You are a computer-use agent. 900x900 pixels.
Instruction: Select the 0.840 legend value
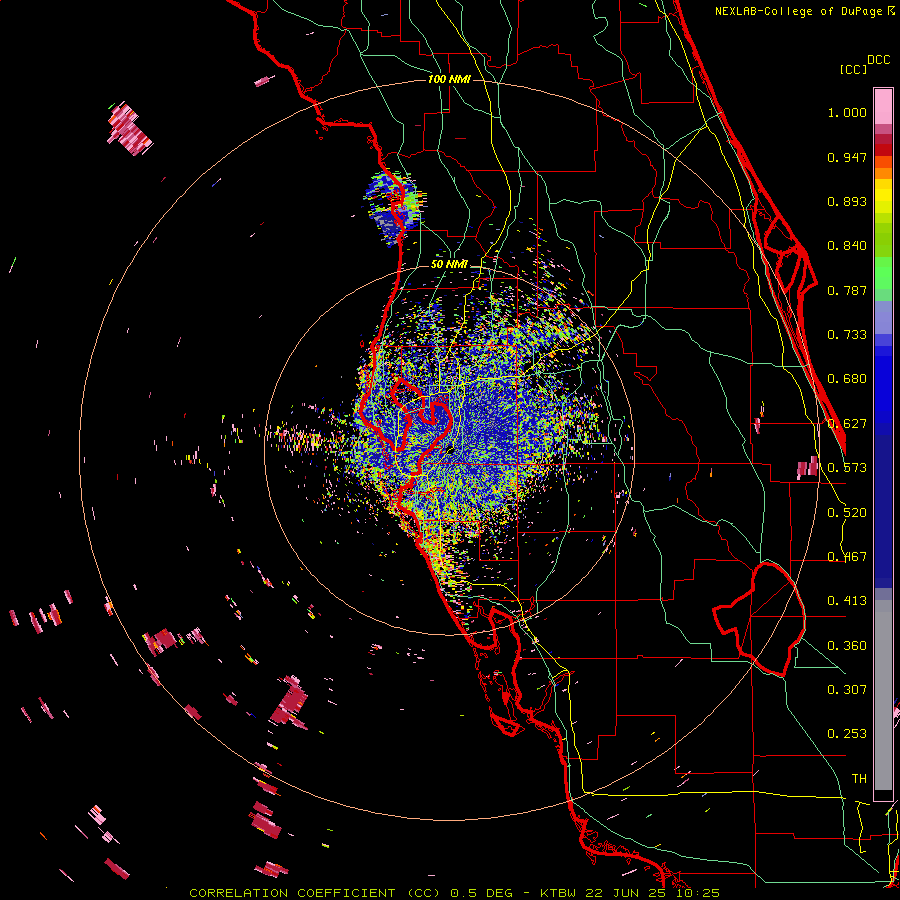point(847,246)
